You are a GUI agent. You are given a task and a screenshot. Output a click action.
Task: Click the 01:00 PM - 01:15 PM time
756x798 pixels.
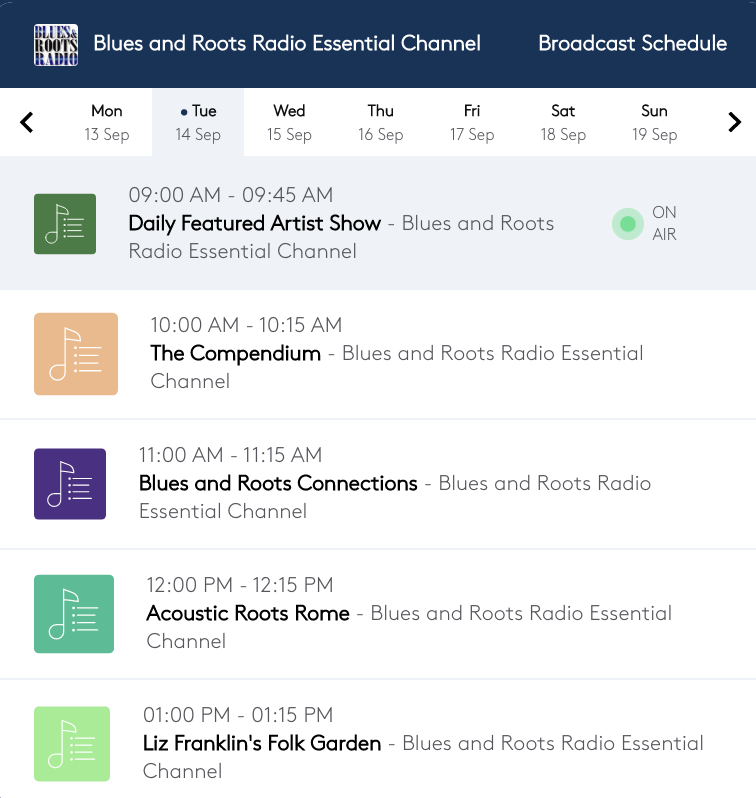click(238, 715)
